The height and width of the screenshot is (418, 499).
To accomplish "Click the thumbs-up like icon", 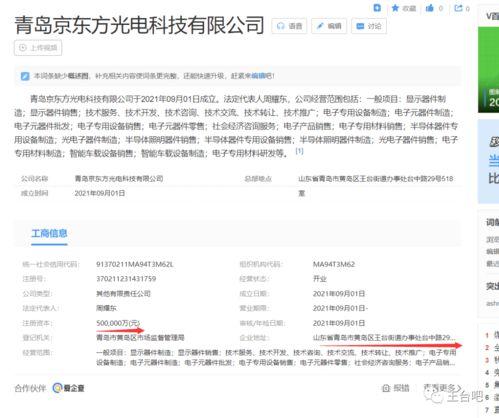I will 430,8.
